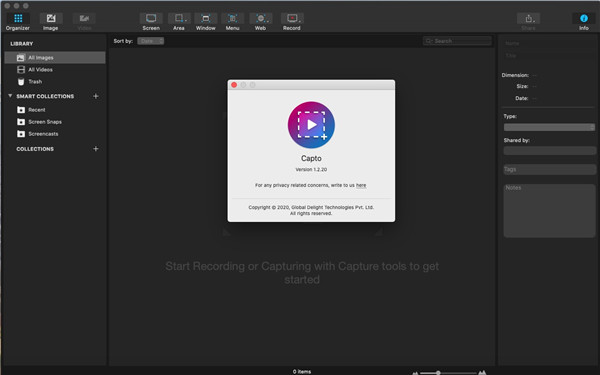Start a screen Record
This screenshot has height=375, width=600.
coord(292,22)
